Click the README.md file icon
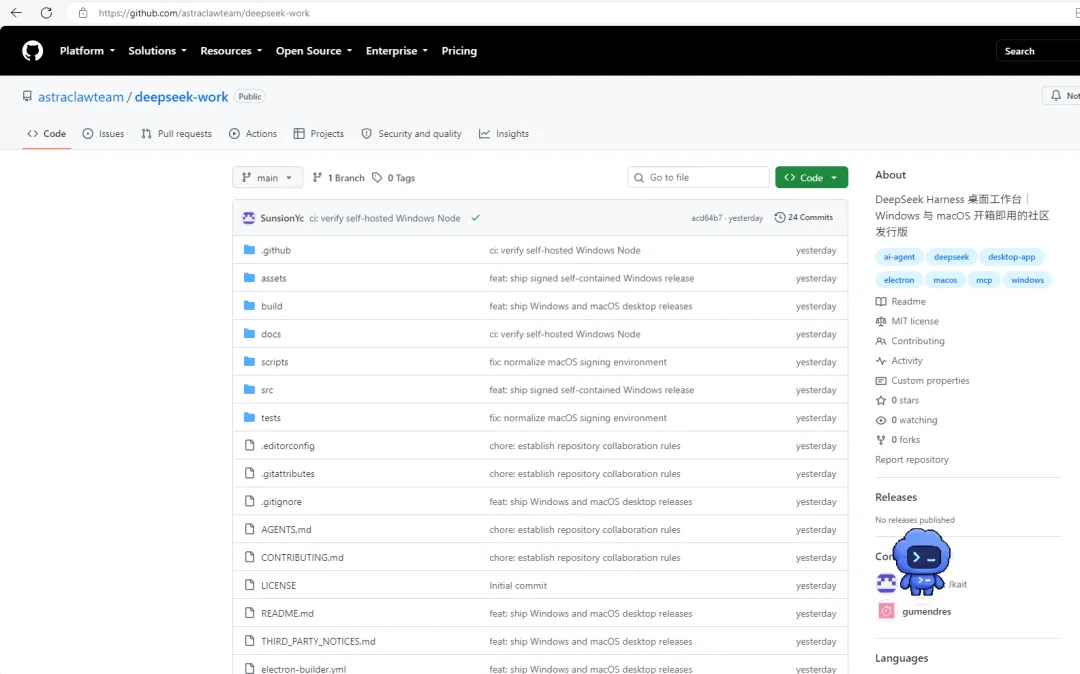The width and height of the screenshot is (1080, 674). coord(249,613)
